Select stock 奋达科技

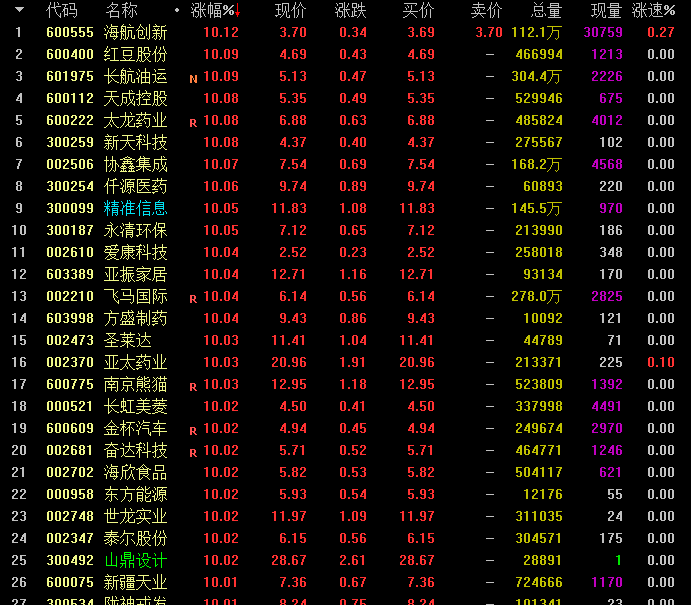point(135,450)
